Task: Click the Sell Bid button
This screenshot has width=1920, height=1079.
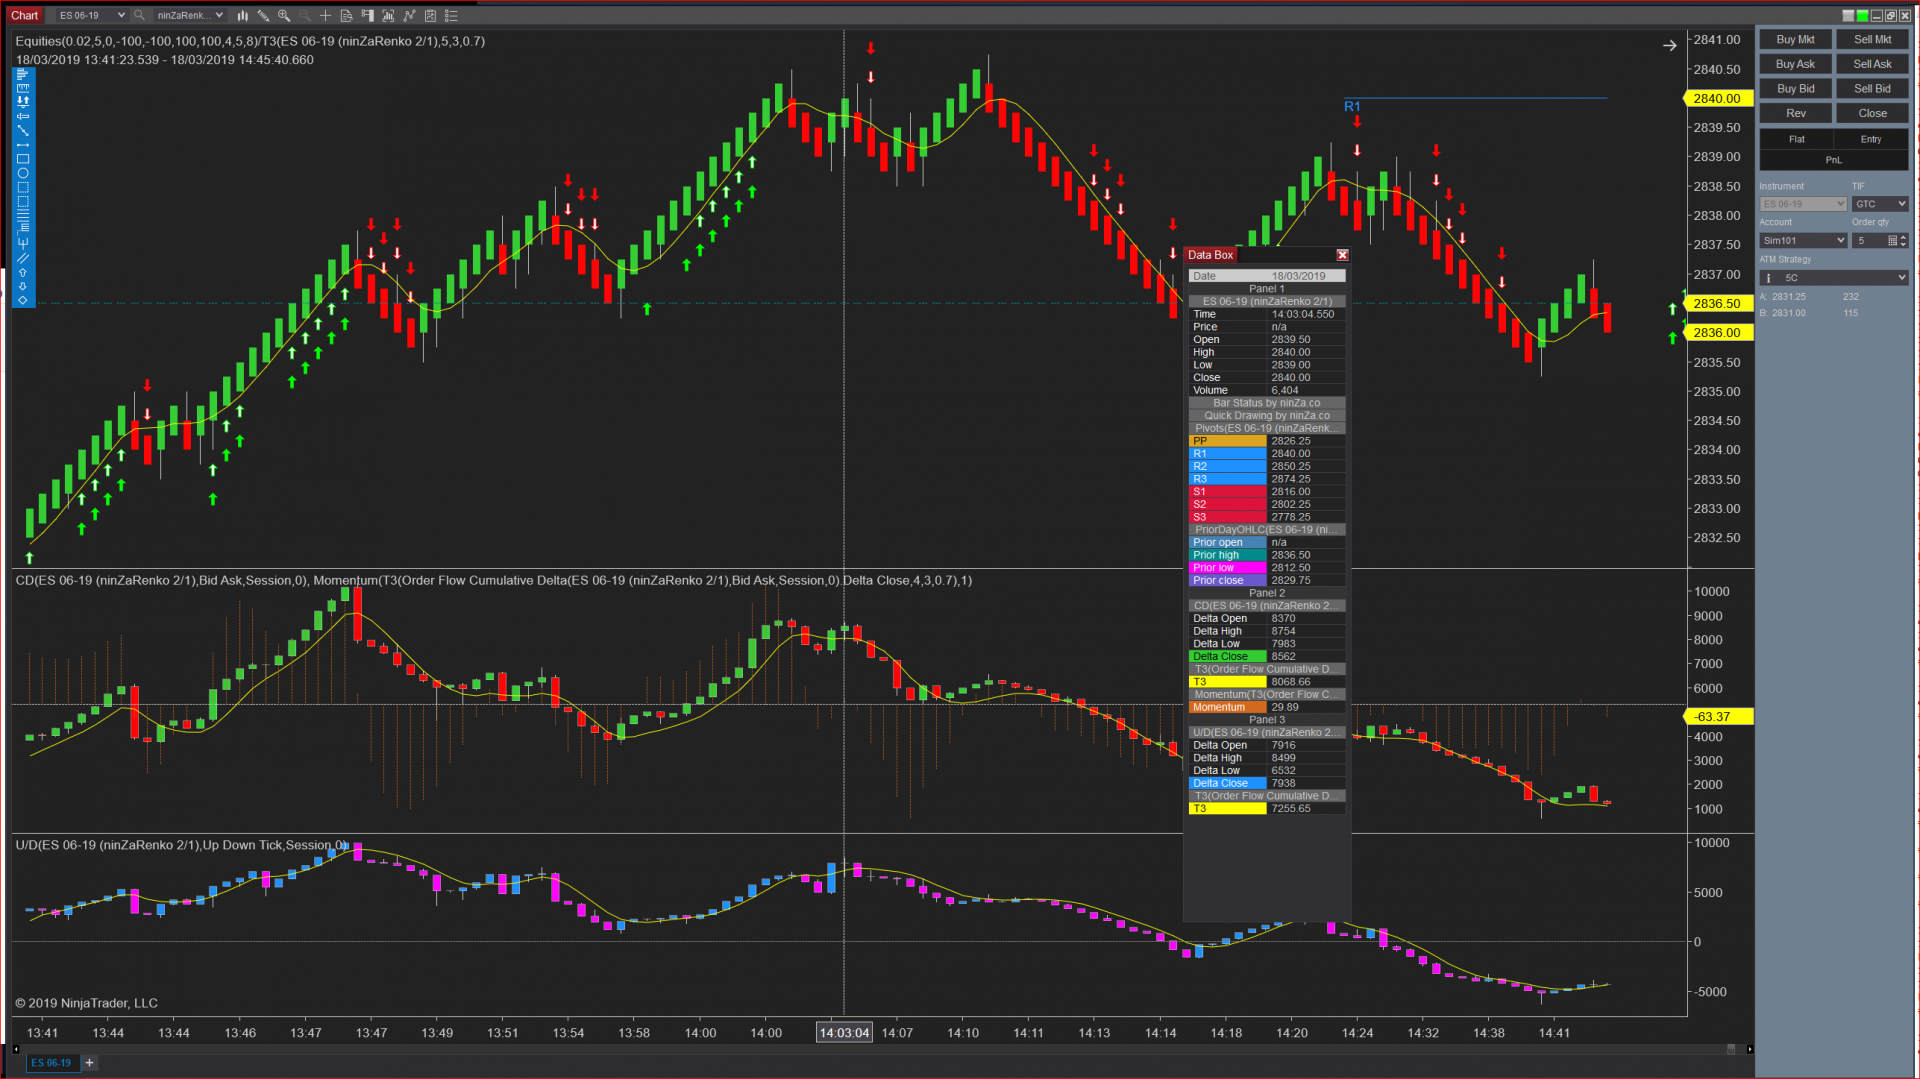Action: click(x=1872, y=89)
